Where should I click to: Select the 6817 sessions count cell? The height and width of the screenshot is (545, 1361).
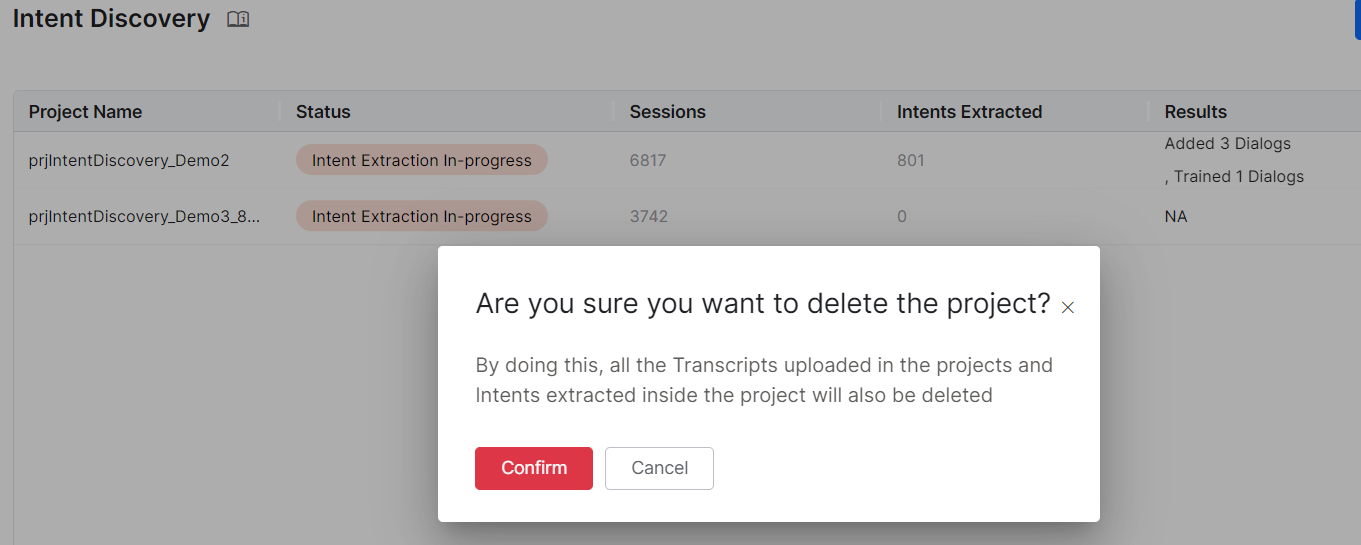pyautogui.click(x=648, y=160)
